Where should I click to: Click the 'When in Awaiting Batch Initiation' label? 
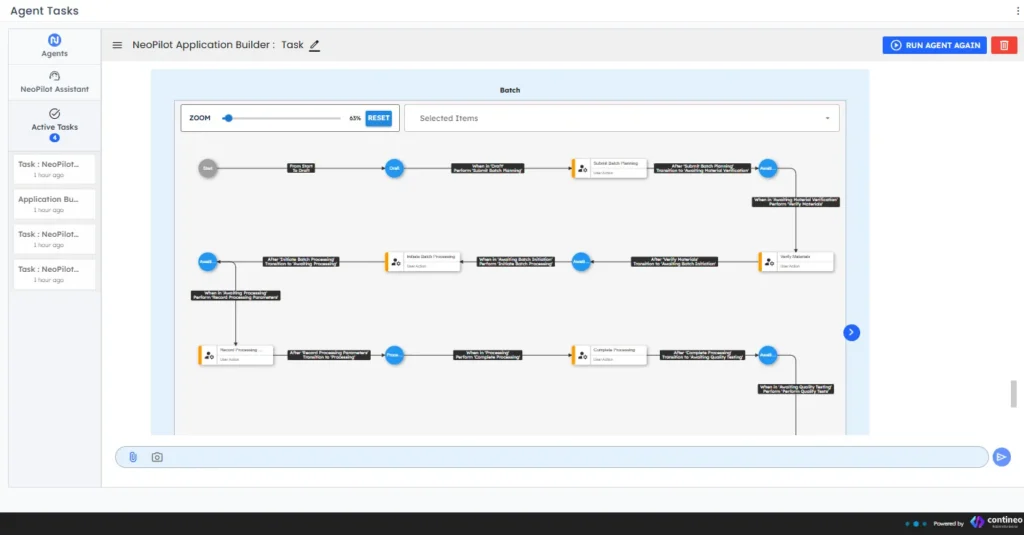pos(516,262)
